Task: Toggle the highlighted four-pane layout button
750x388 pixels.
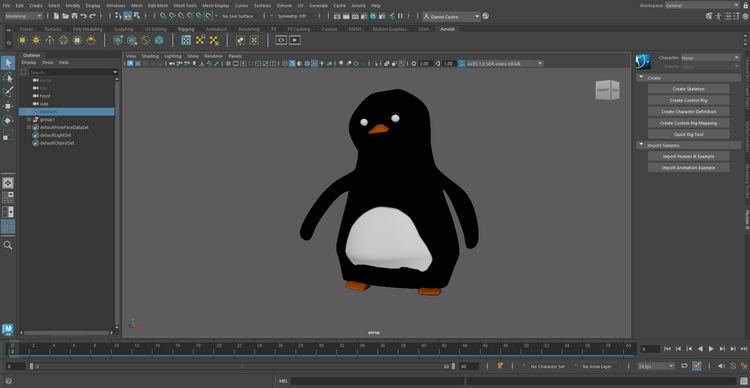Action: [x=8, y=226]
